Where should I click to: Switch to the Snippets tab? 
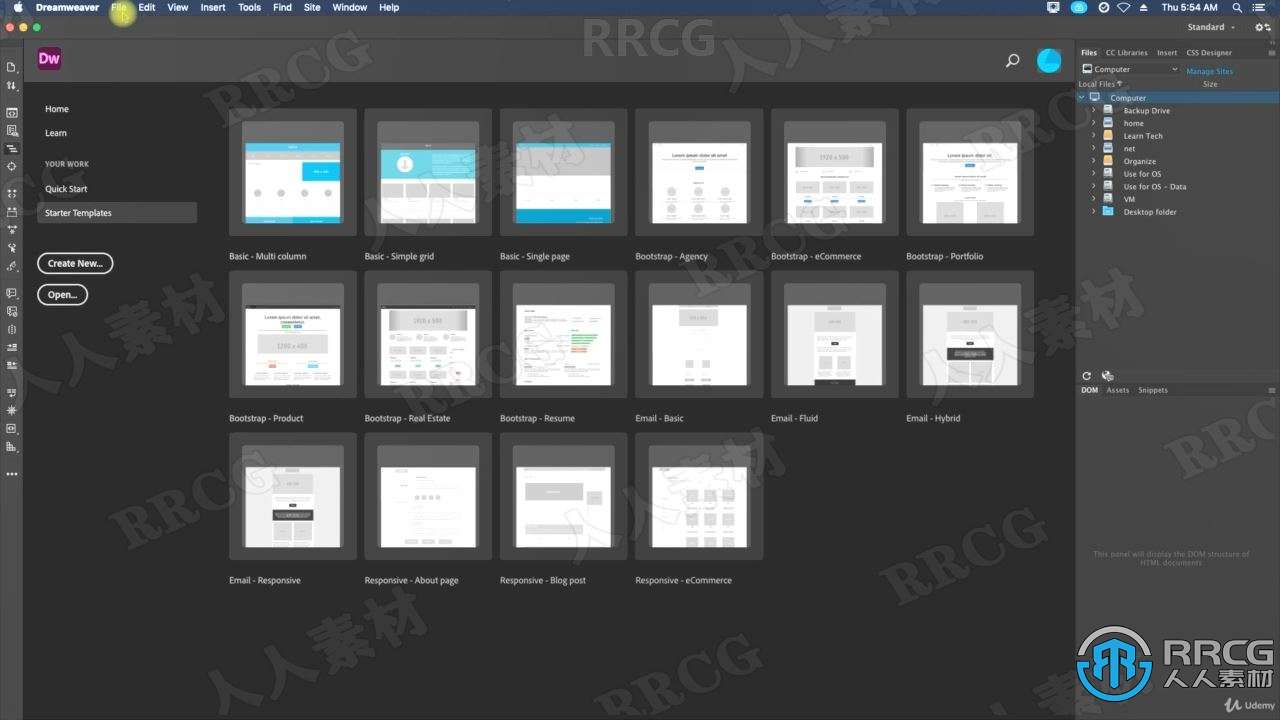pos(1152,390)
